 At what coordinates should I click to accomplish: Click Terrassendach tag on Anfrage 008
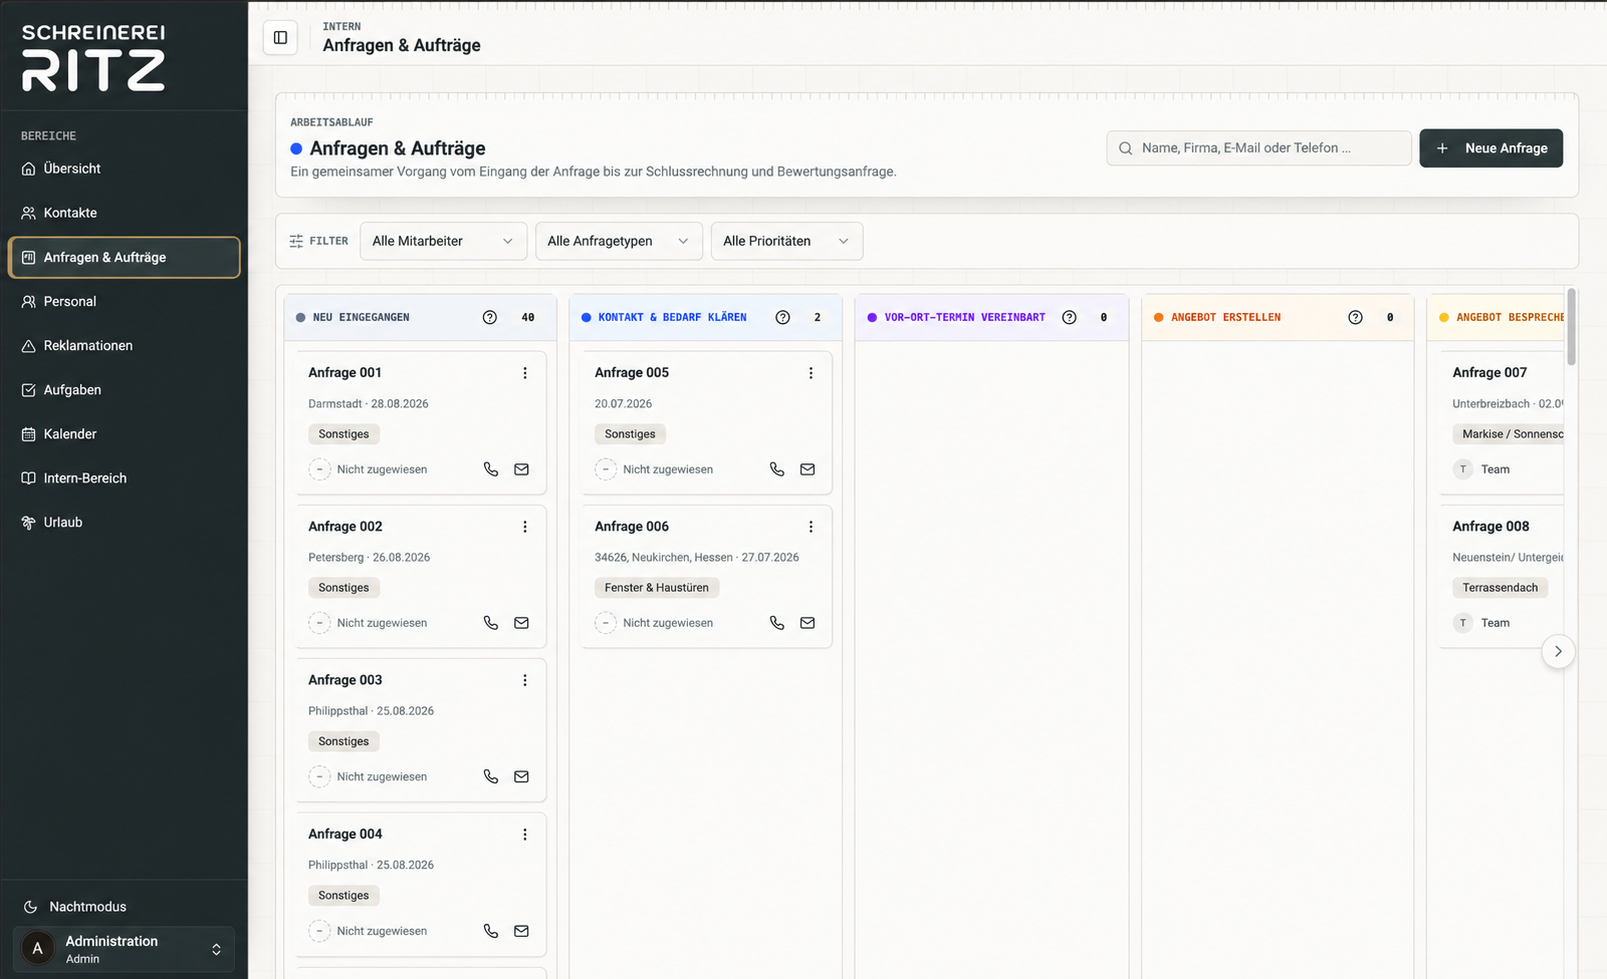1500,588
